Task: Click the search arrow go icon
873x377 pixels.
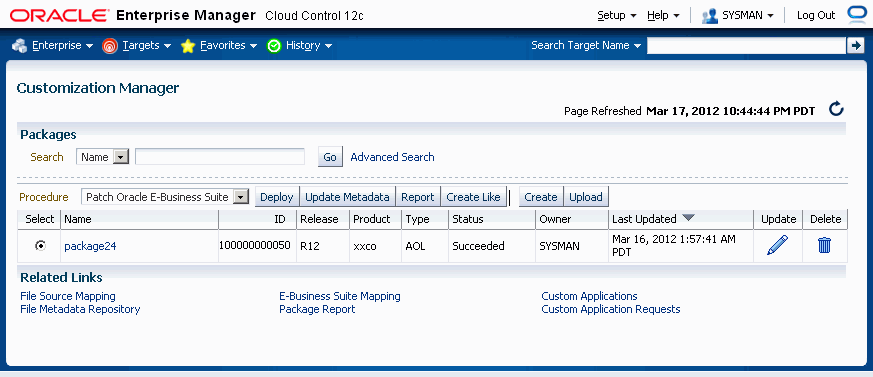Action: point(855,46)
